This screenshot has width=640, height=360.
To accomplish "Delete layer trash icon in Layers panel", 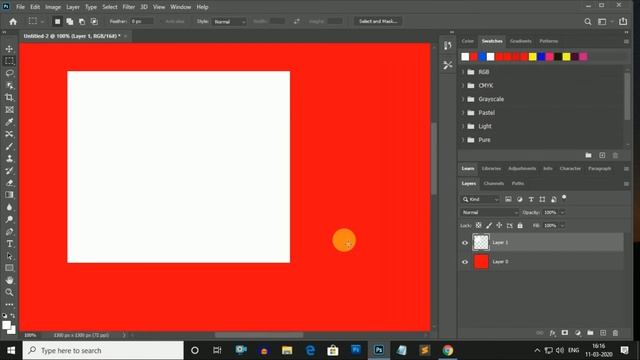I will pos(616,333).
